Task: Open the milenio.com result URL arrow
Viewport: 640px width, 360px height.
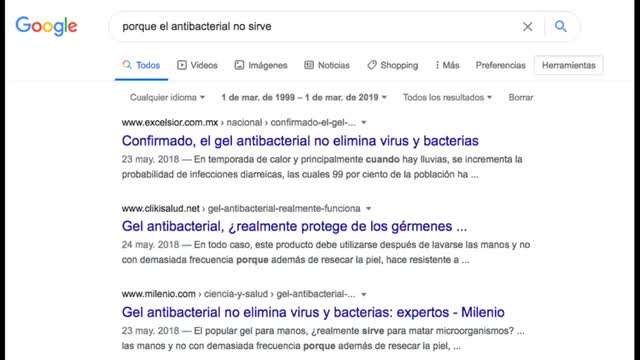Action: pyautogui.click(x=364, y=294)
